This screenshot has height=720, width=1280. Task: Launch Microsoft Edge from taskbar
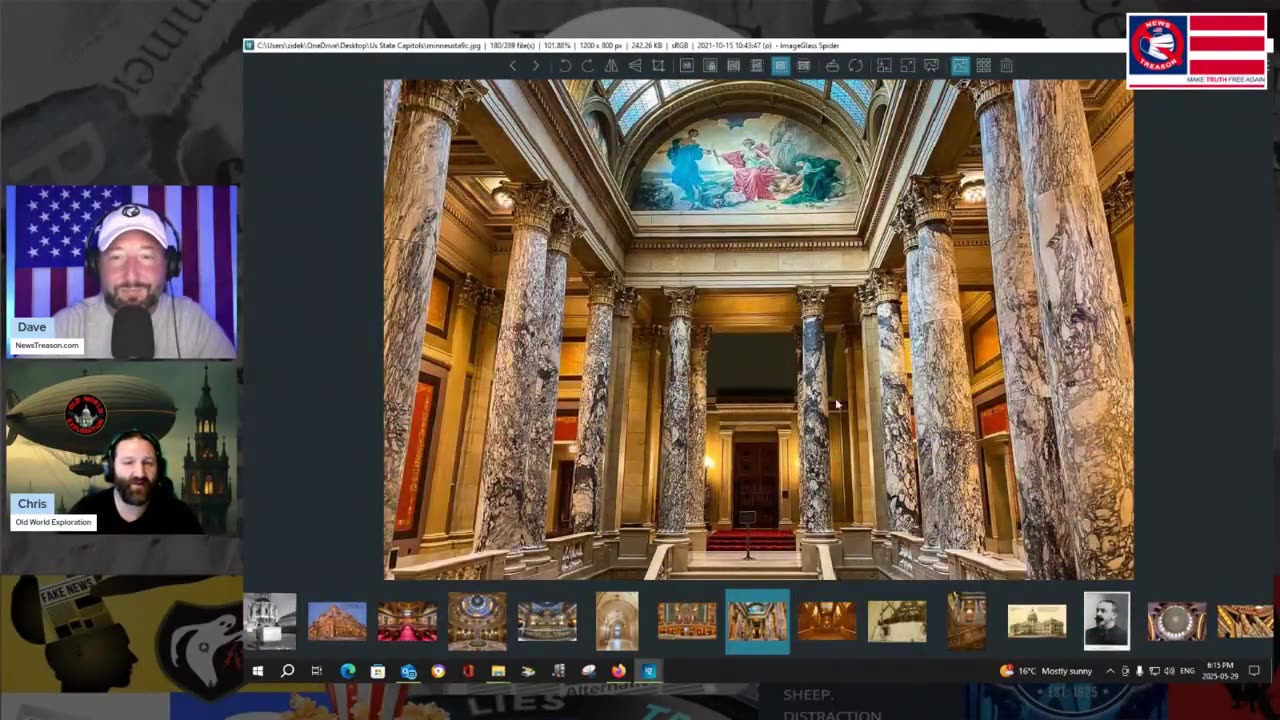click(348, 671)
